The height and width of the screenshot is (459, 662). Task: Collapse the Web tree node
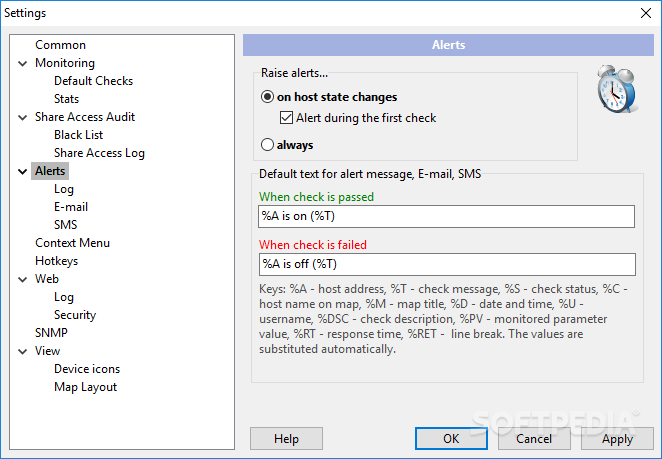point(23,280)
